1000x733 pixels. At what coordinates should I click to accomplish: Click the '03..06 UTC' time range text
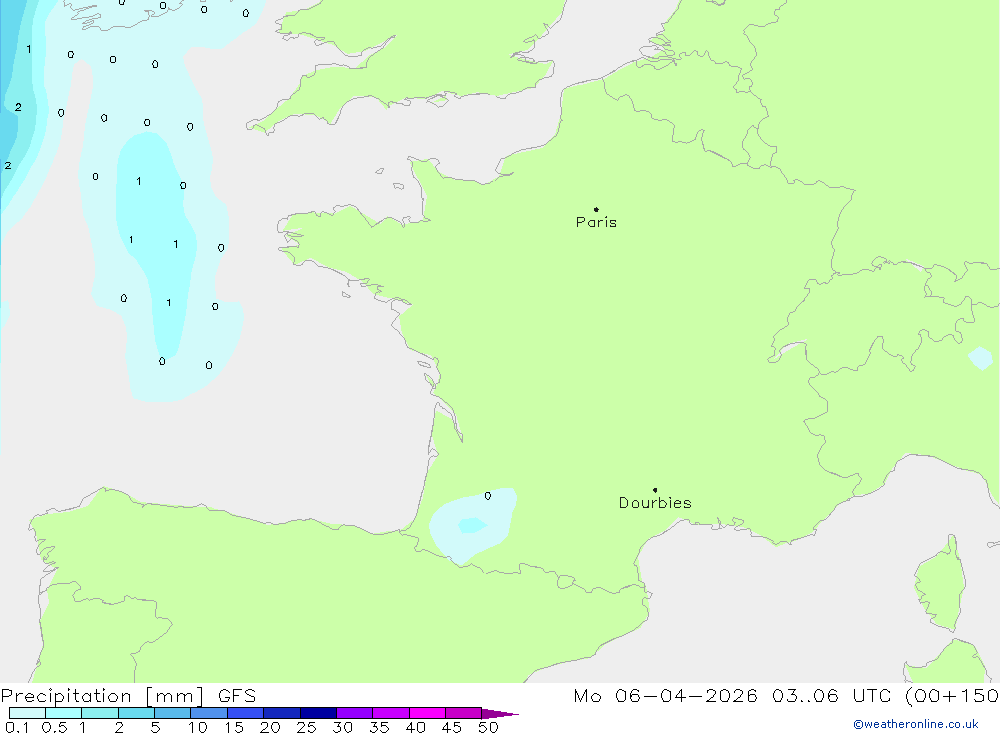coord(831,696)
